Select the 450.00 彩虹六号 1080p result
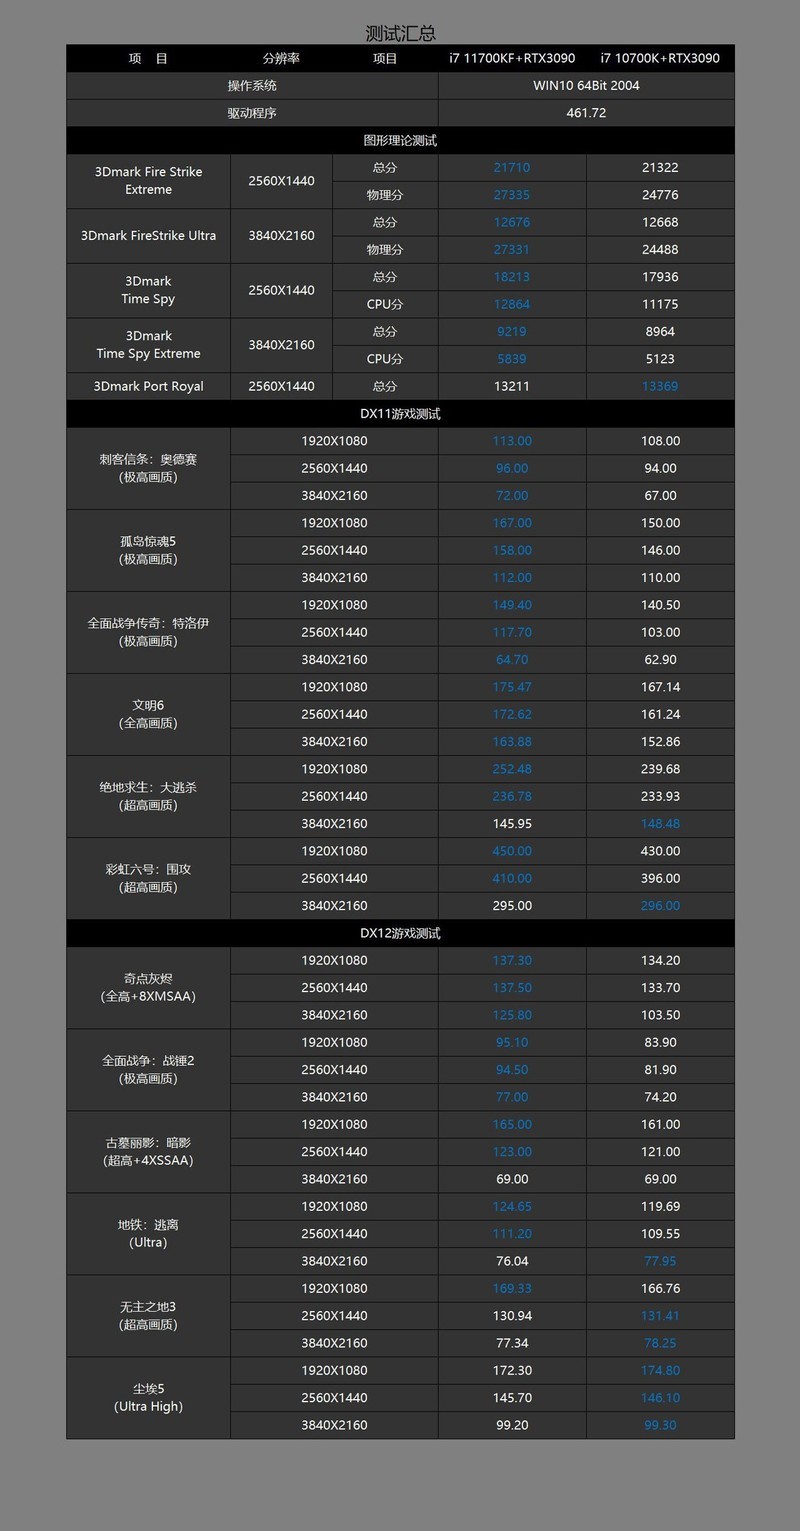The width and height of the screenshot is (800, 1531). point(511,851)
